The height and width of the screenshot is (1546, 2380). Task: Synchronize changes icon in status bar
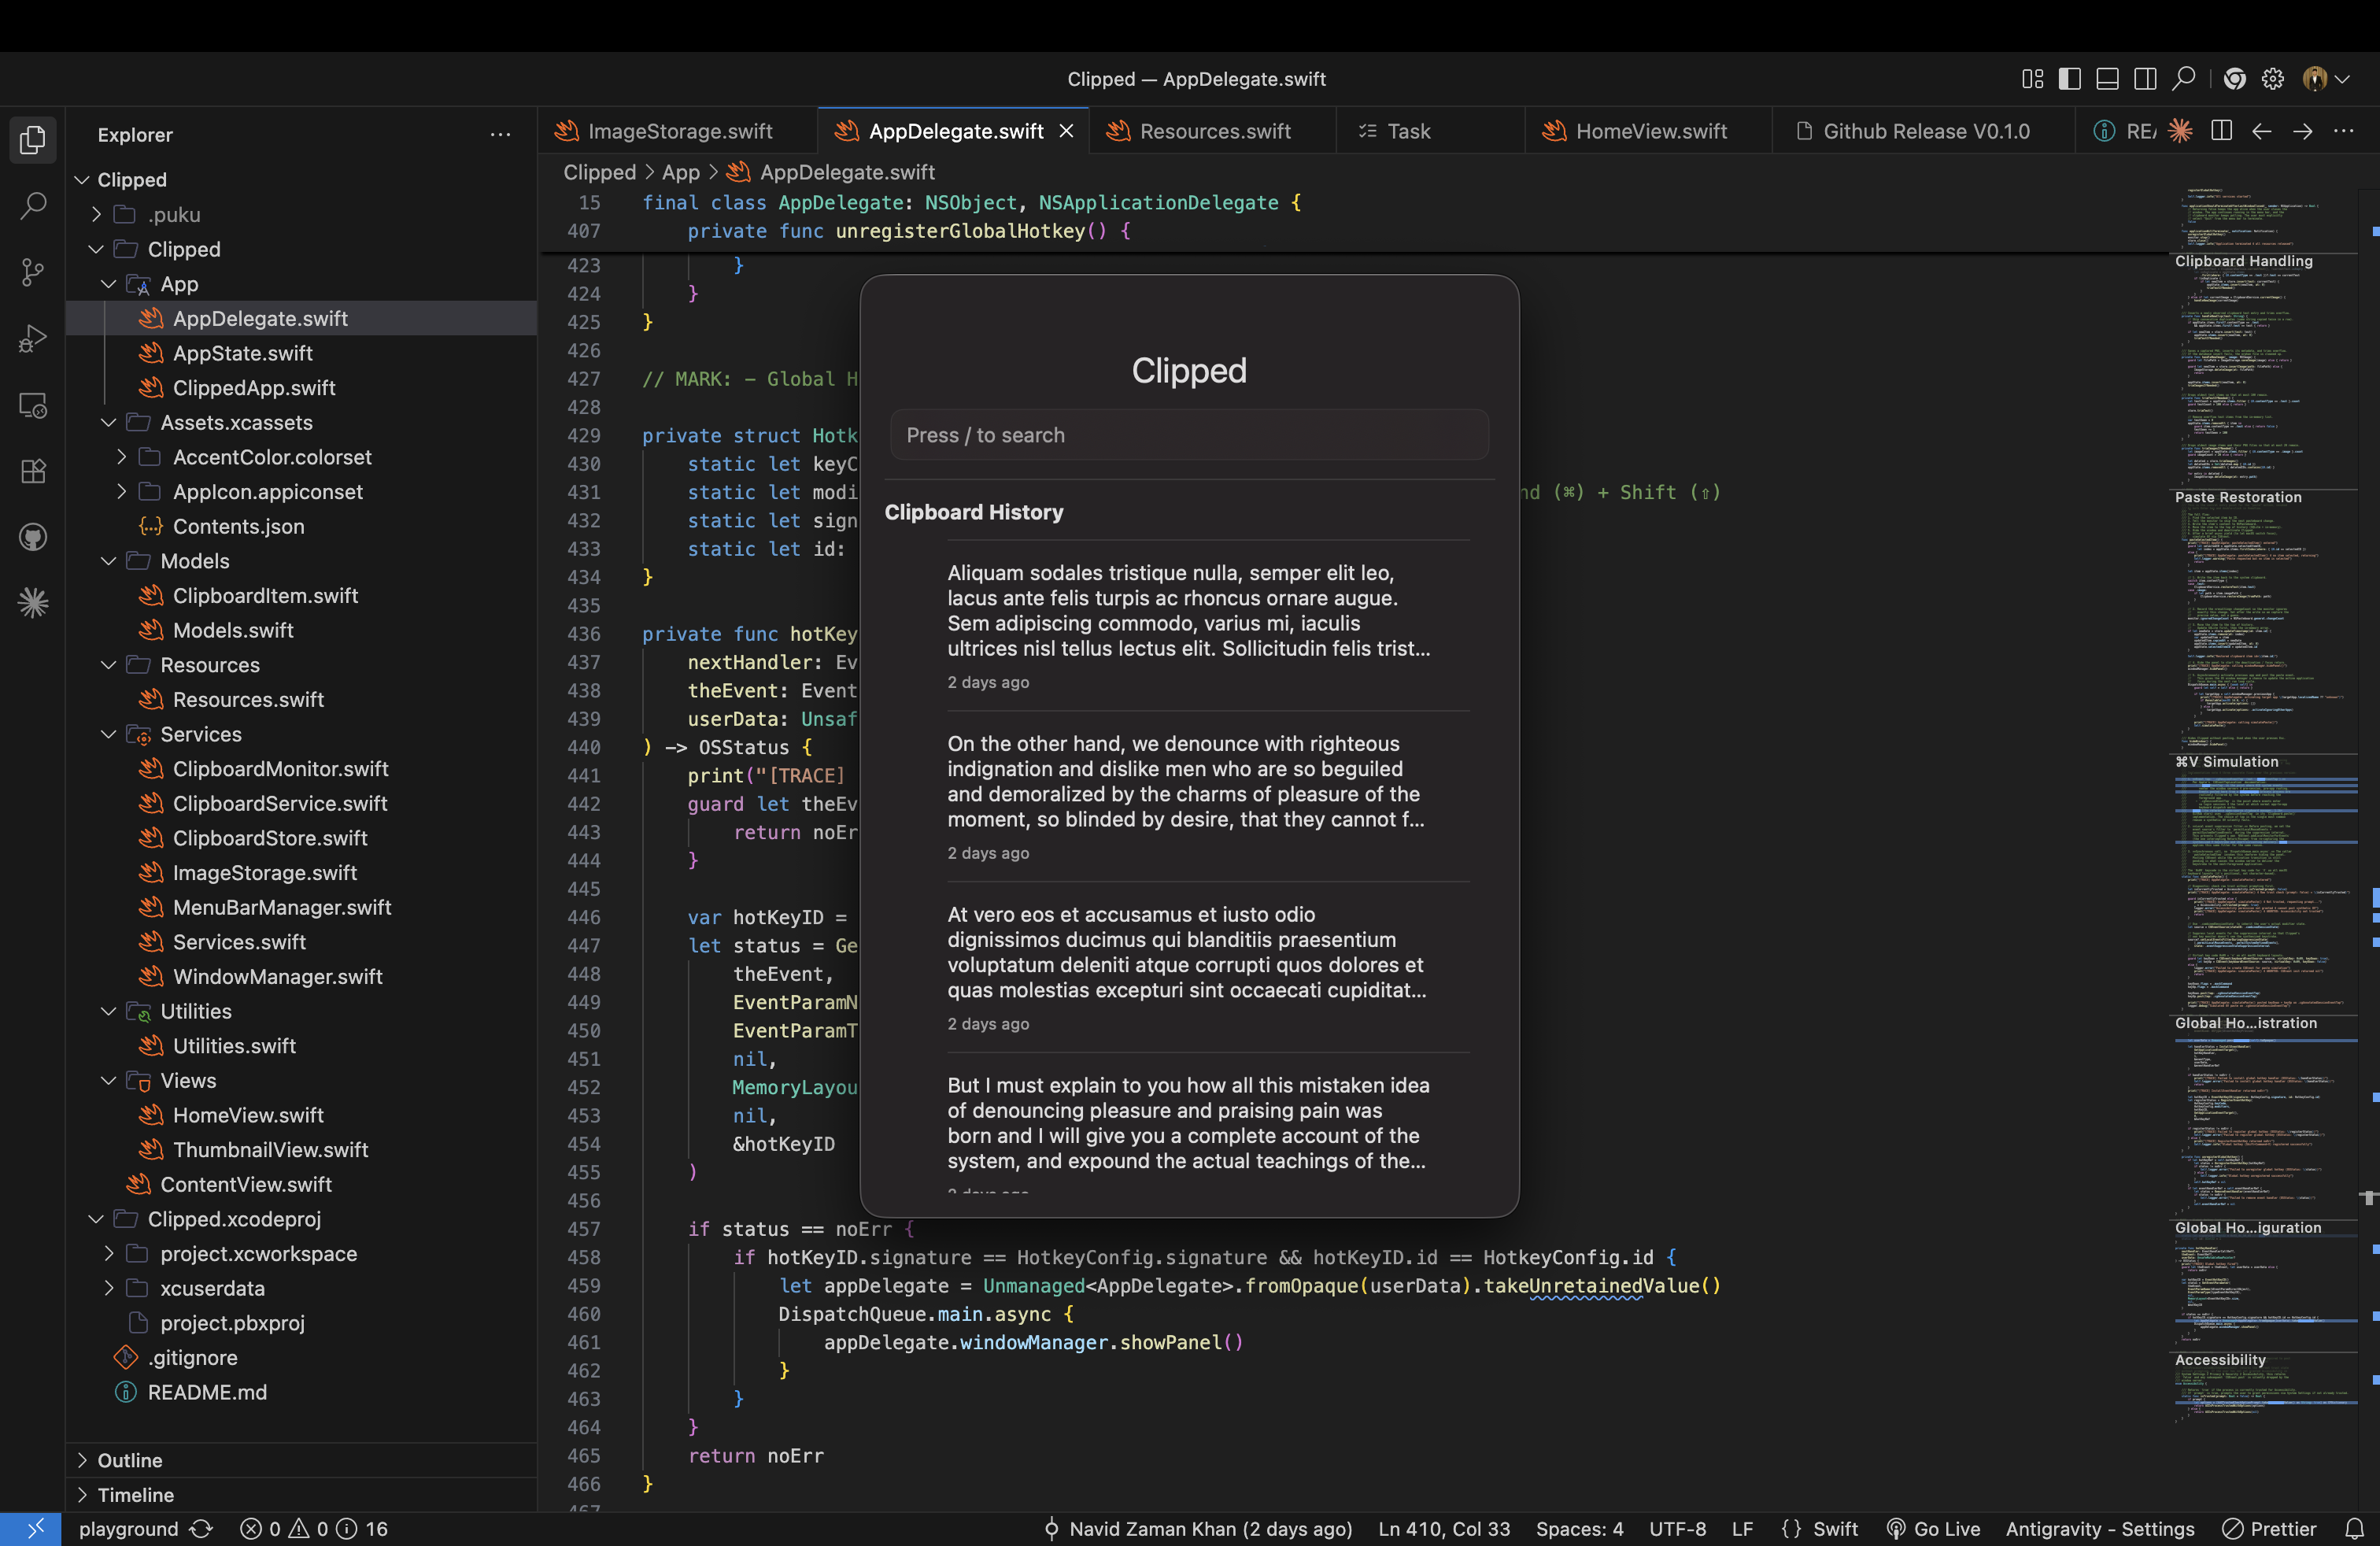point(201,1529)
